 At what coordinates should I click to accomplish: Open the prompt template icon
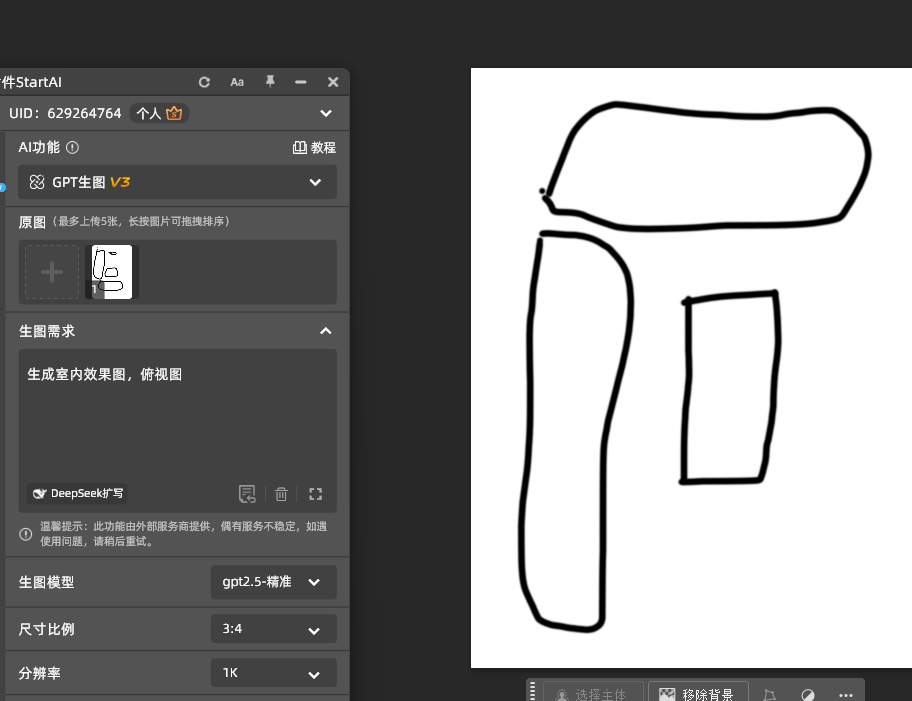tap(247, 494)
